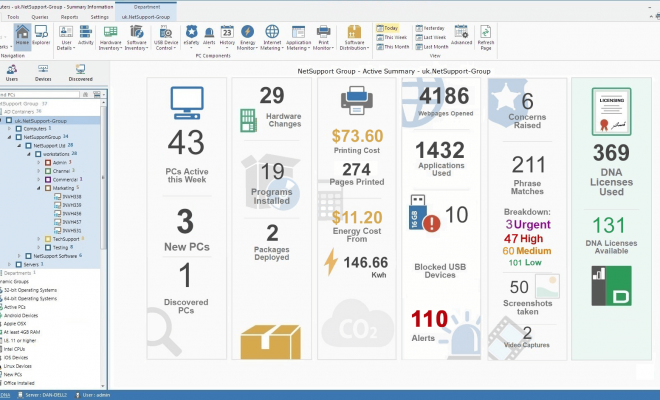Open the Application Metering dropdown

point(298,37)
